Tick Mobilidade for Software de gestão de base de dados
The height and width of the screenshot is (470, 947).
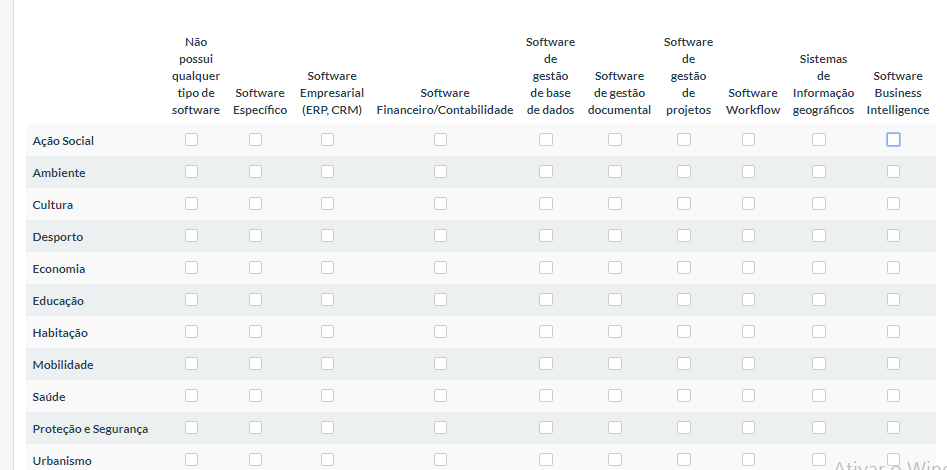[546, 364]
